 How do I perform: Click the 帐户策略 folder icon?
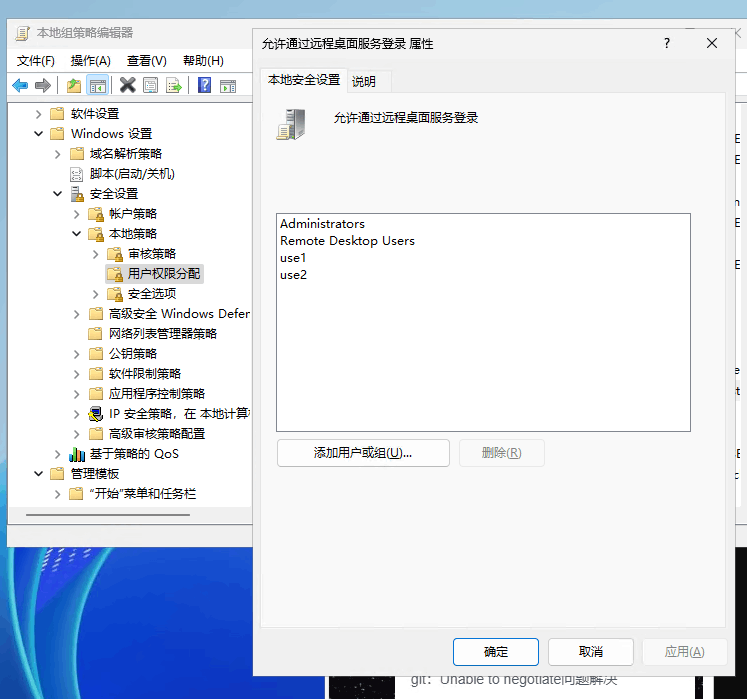coord(96,214)
